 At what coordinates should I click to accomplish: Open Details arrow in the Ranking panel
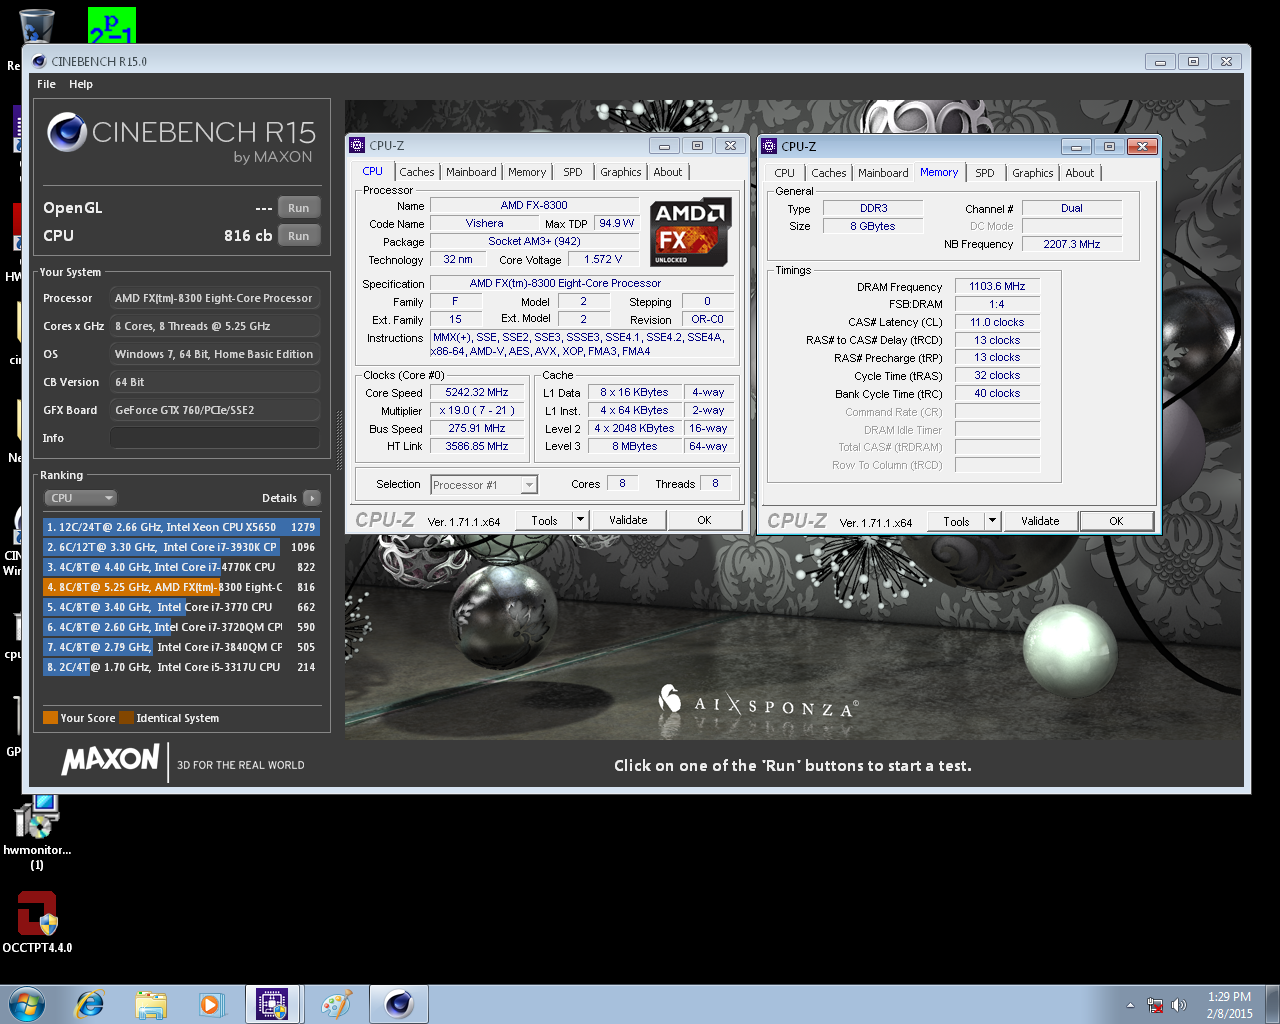(312, 498)
